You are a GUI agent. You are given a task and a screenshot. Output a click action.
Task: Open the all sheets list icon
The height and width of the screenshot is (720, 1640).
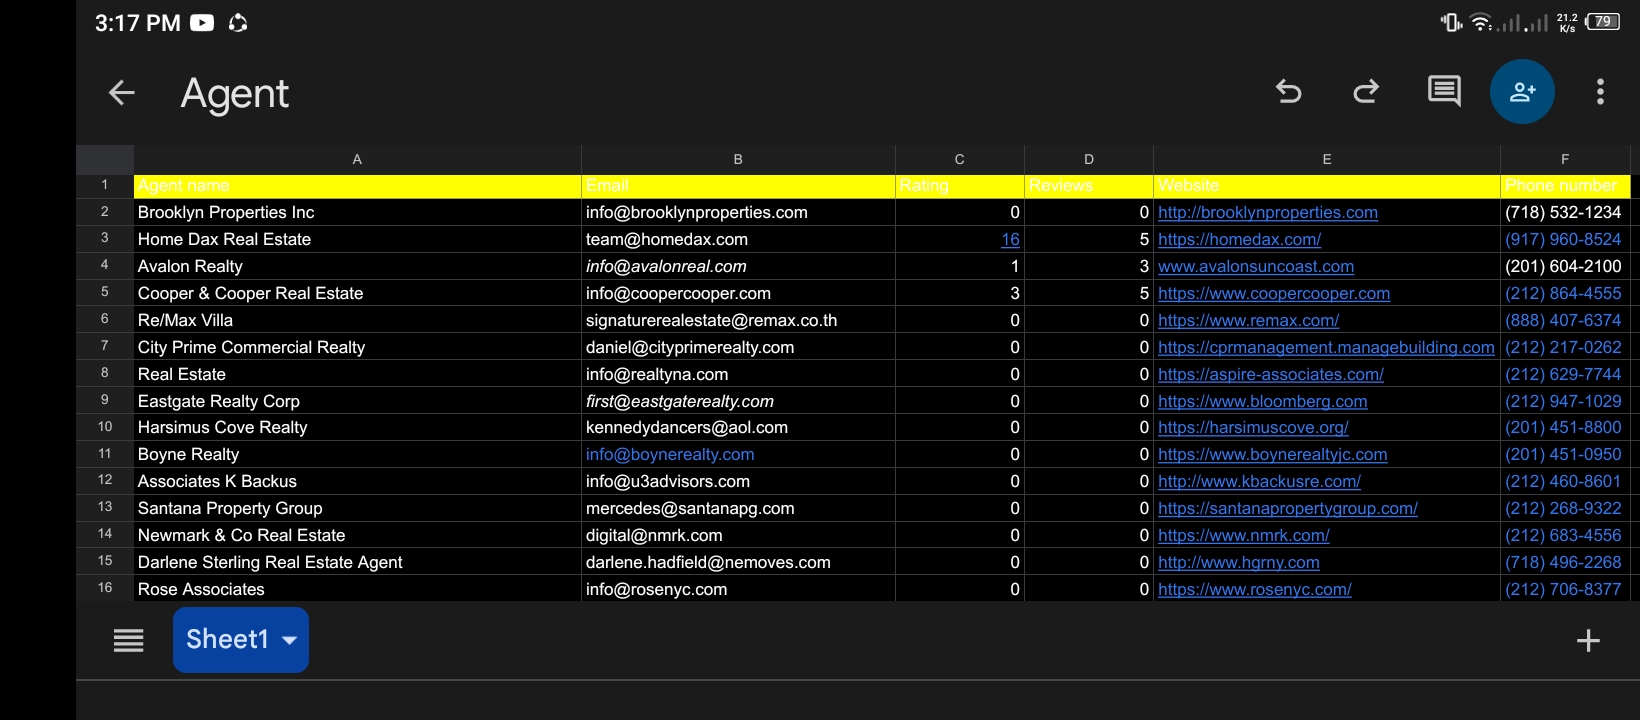pos(128,640)
